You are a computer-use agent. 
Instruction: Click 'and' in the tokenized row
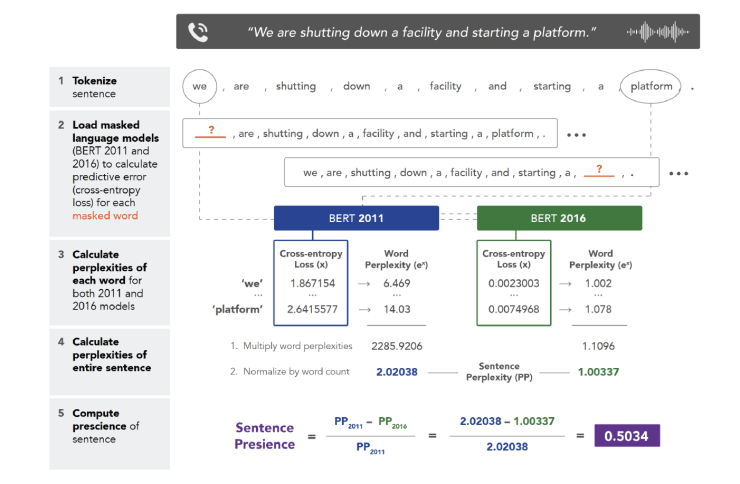(497, 86)
